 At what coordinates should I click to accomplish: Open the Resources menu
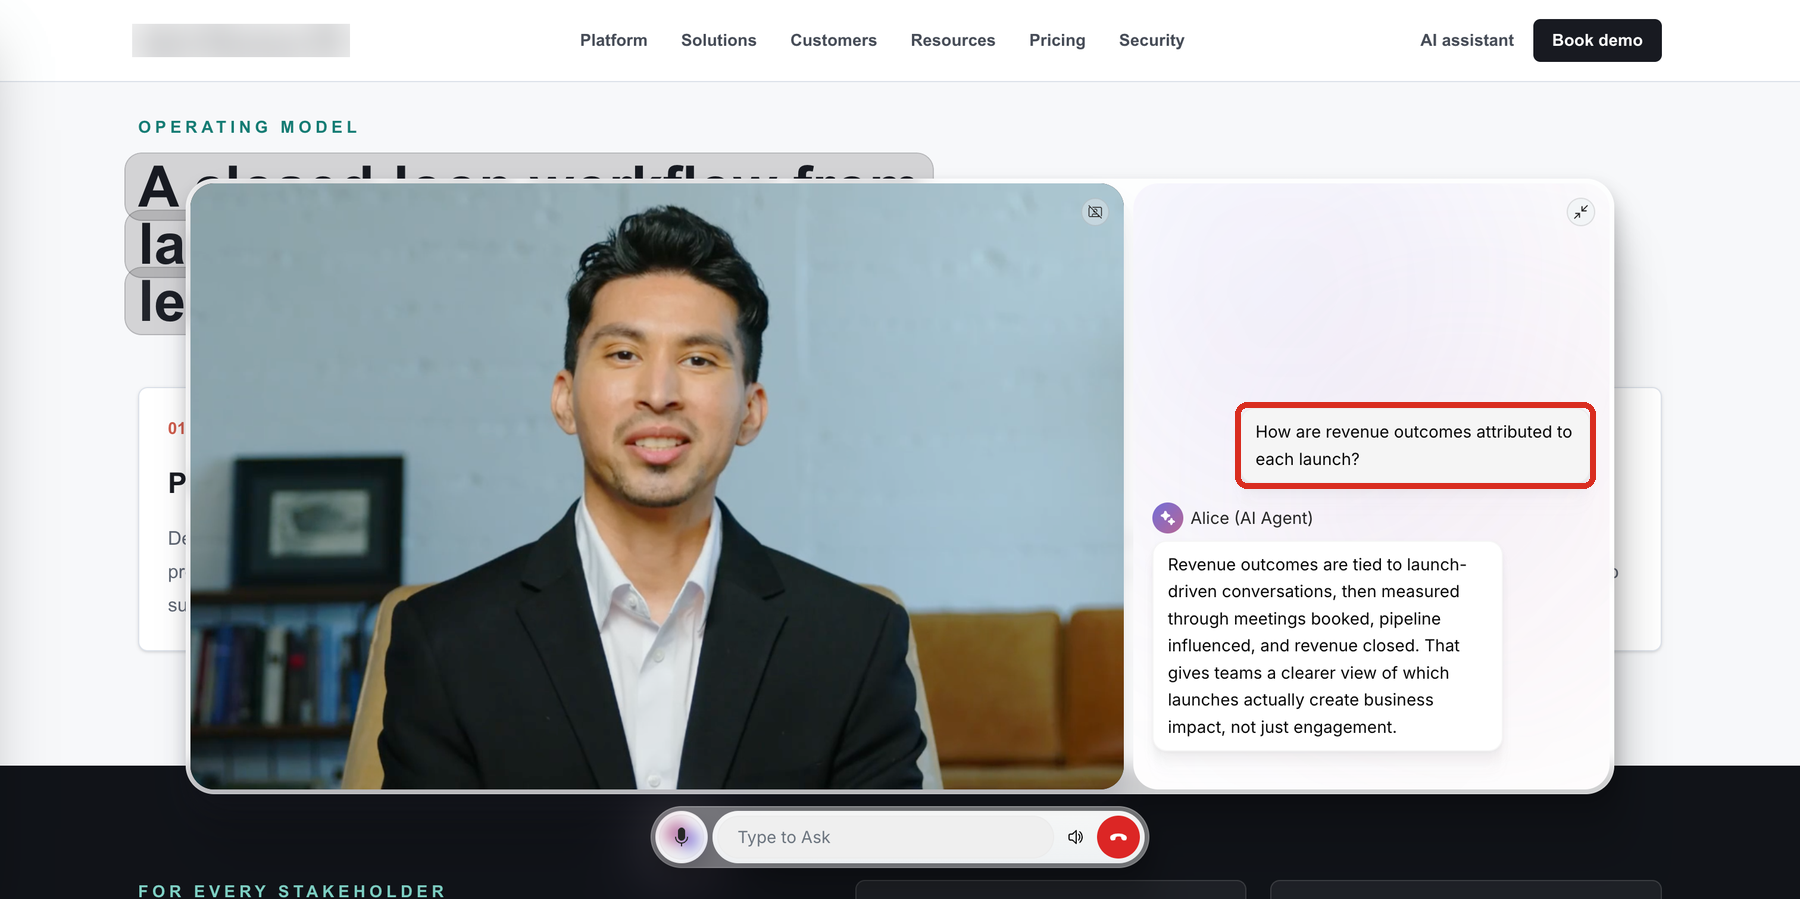coord(953,40)
